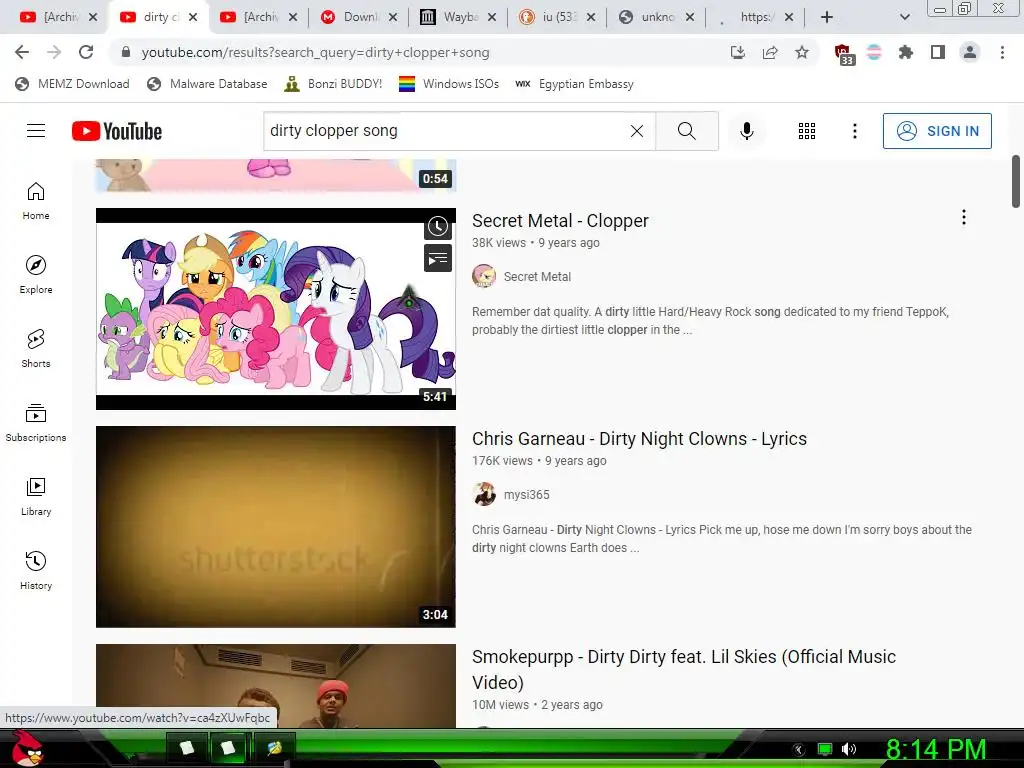Image resolution: width=1024 pixels, height=768 pixels.
Task: Open YouTube apps grid icon
Action: 807,131
